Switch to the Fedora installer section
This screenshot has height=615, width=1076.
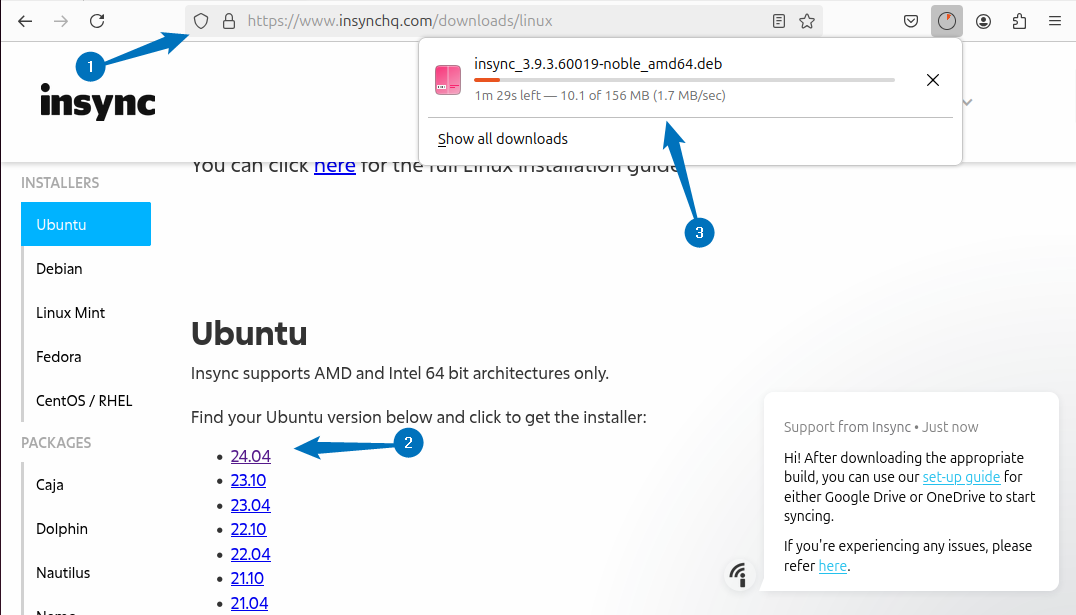pos(58,356)
